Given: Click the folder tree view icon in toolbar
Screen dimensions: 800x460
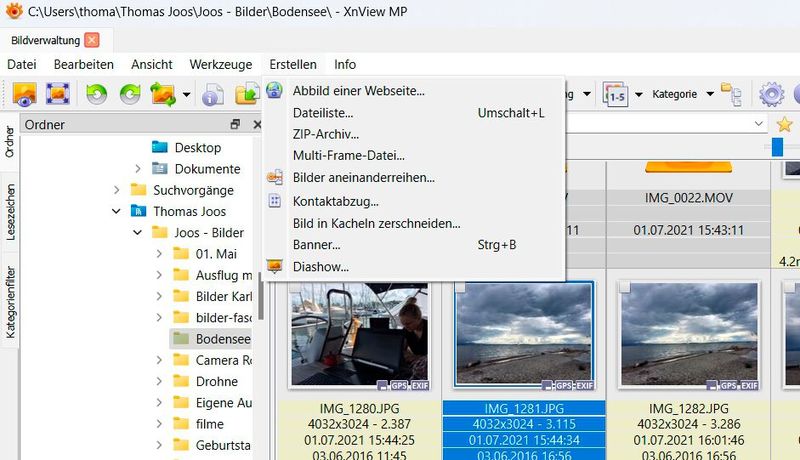Looking at the screenshot, I should [731, 94].
